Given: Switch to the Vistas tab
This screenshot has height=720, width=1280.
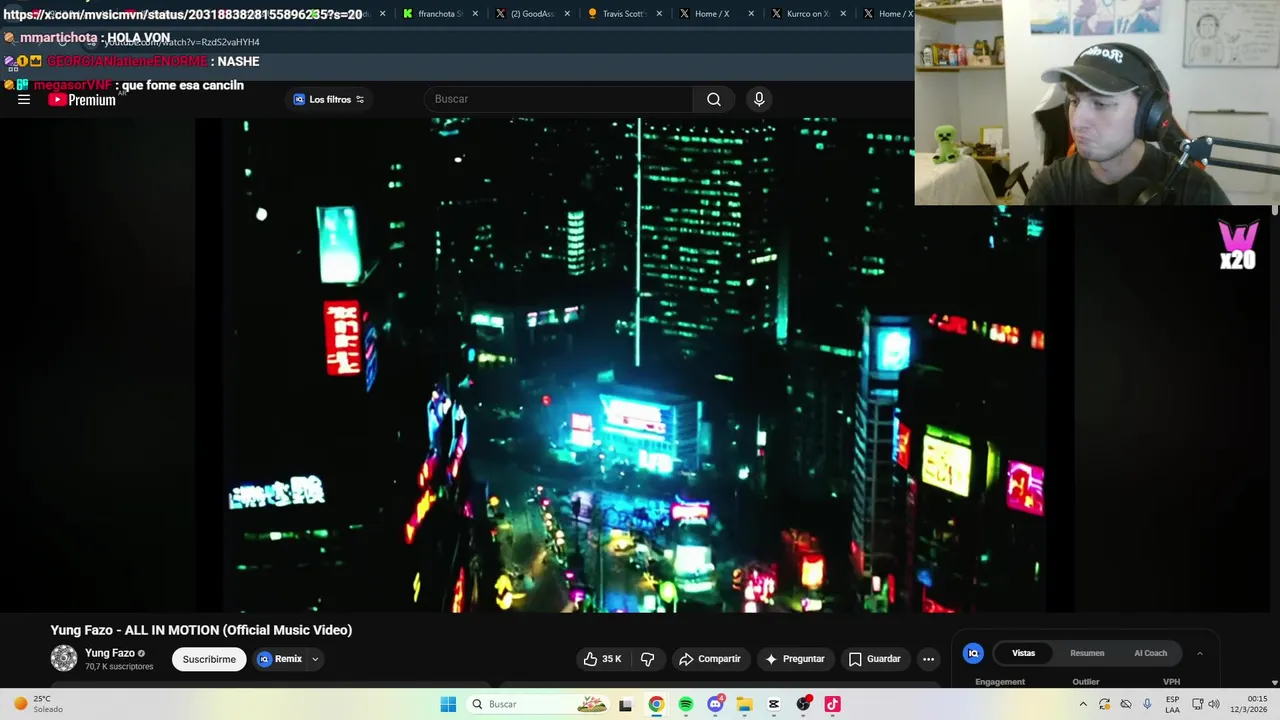Looking at the screenshot, I should pos(1024,653).
